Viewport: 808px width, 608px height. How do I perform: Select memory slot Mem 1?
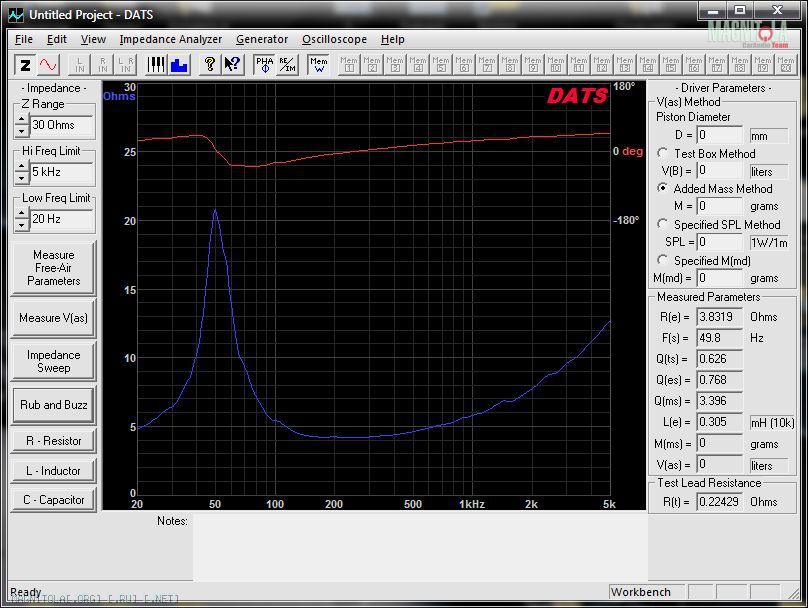349,65
